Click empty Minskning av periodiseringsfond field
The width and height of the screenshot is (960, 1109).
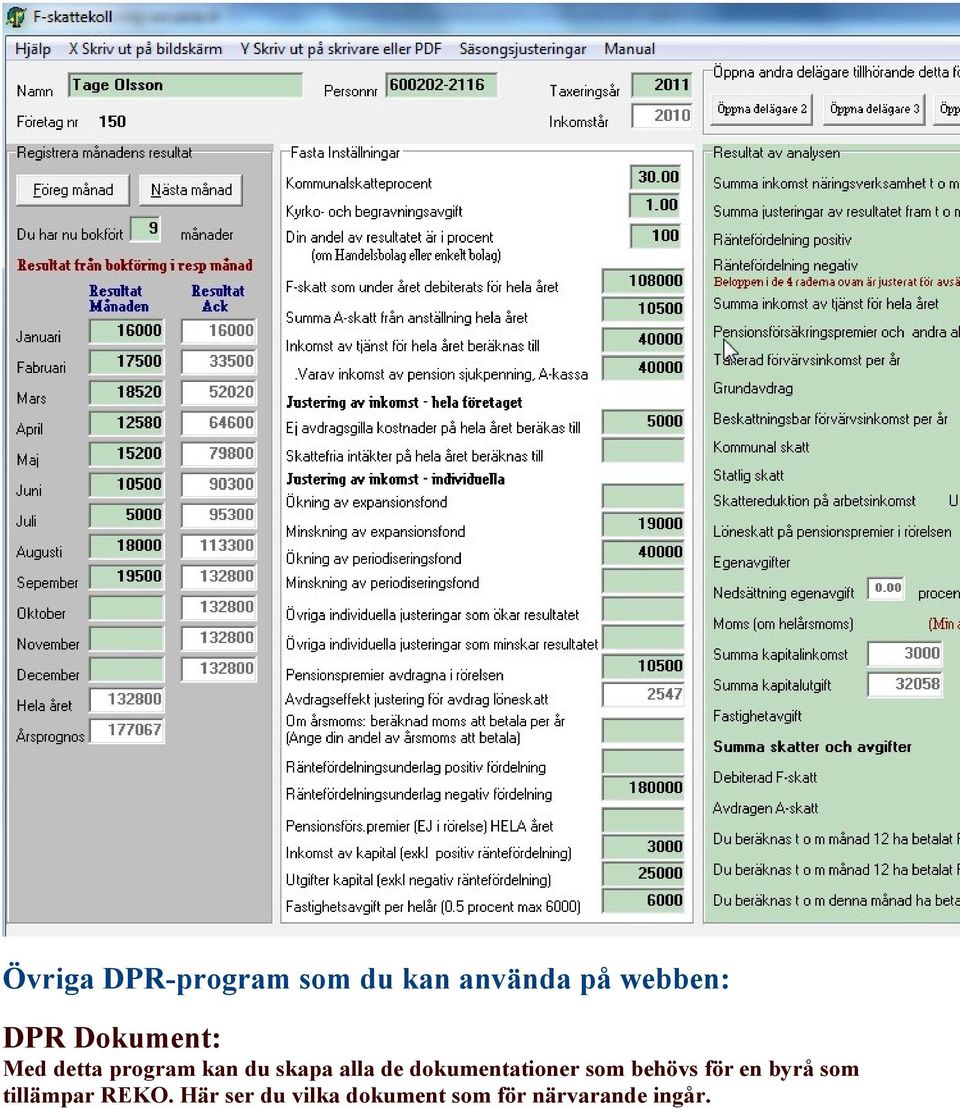643,581
